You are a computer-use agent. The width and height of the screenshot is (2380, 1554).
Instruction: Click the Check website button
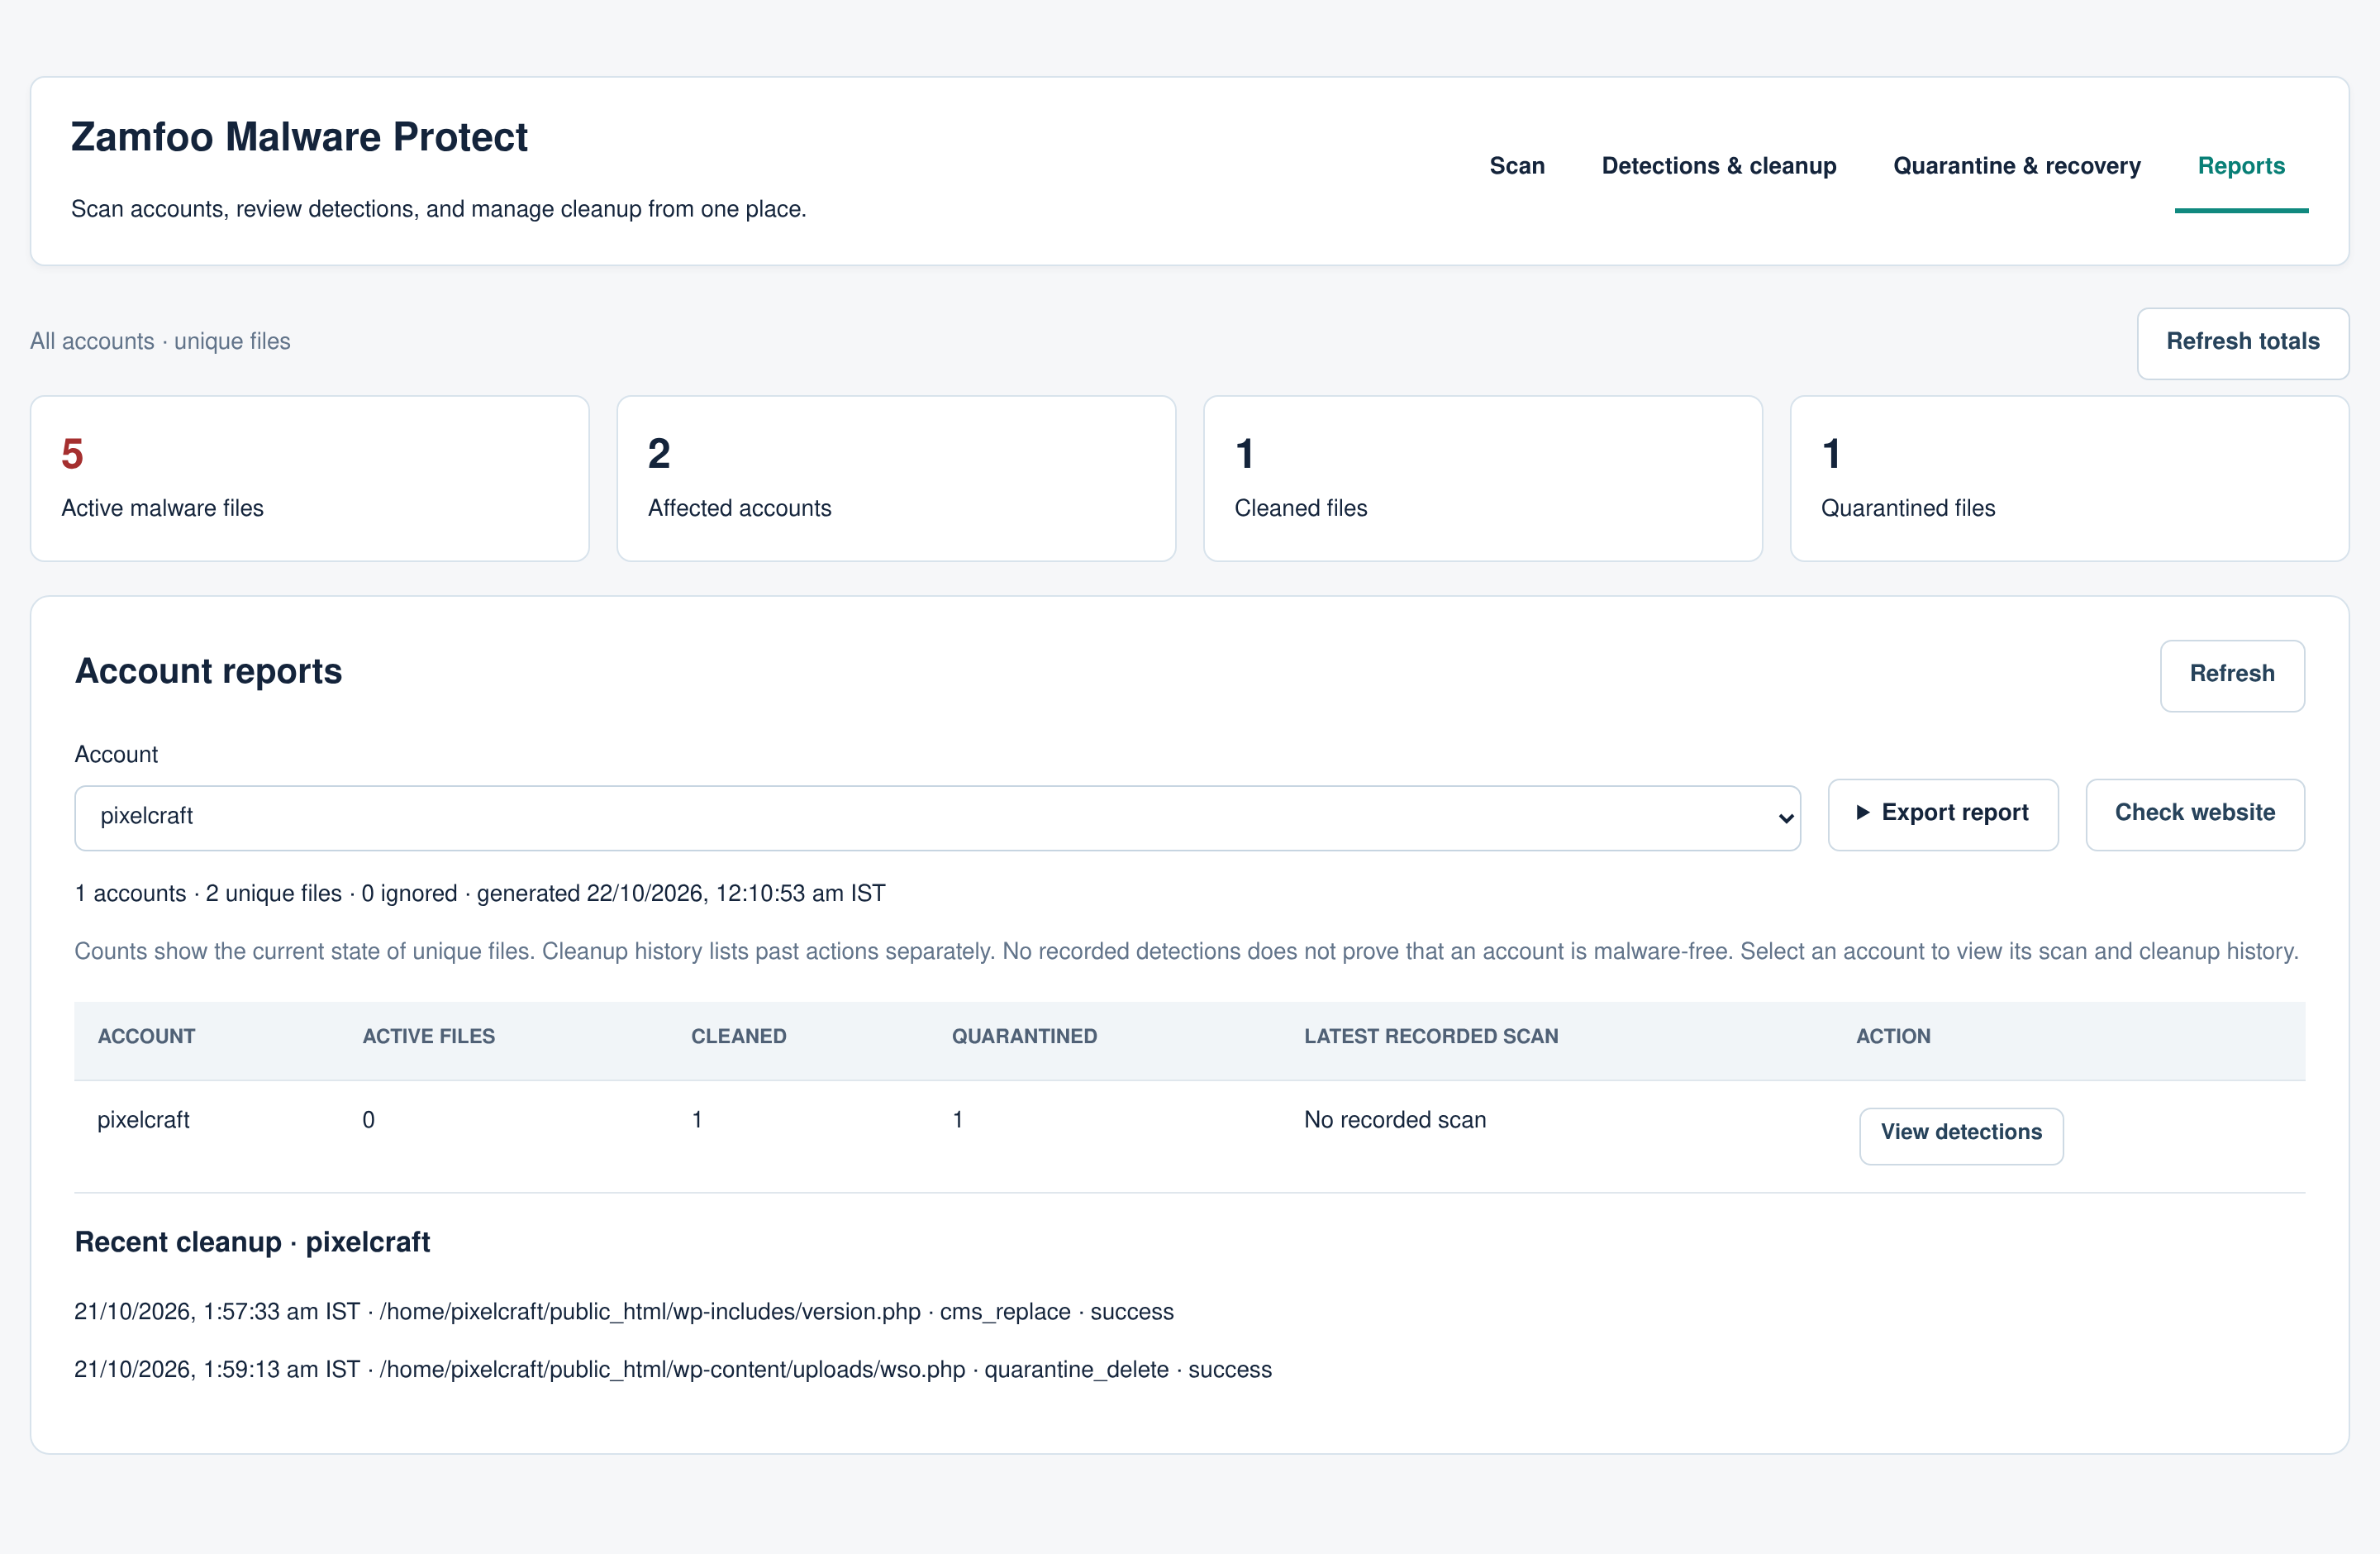(x=2194, y=813)
